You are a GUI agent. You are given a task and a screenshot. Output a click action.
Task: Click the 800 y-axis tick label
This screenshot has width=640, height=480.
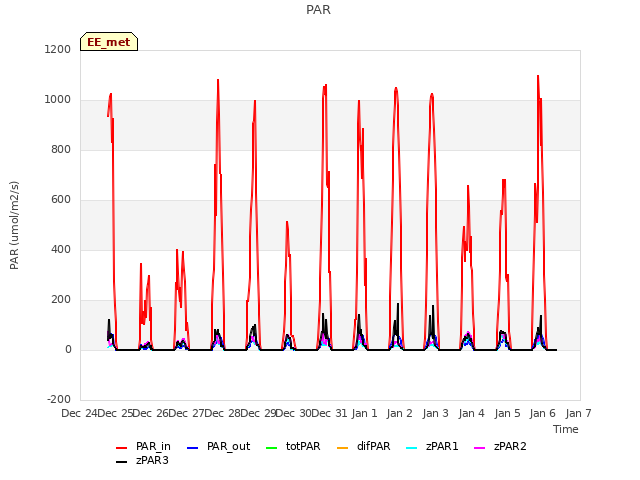click(x=61, y=149)
